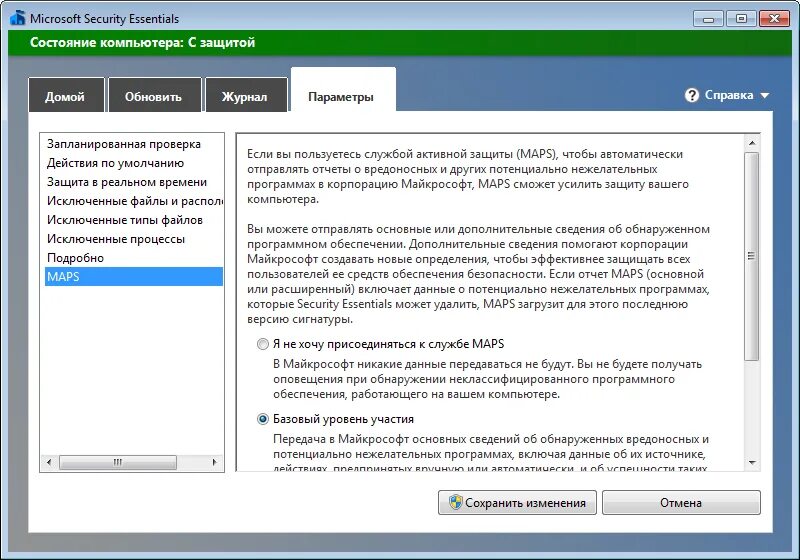Select Базовый уровень участия radio button

pyautogui.click(x=262, y=419)
